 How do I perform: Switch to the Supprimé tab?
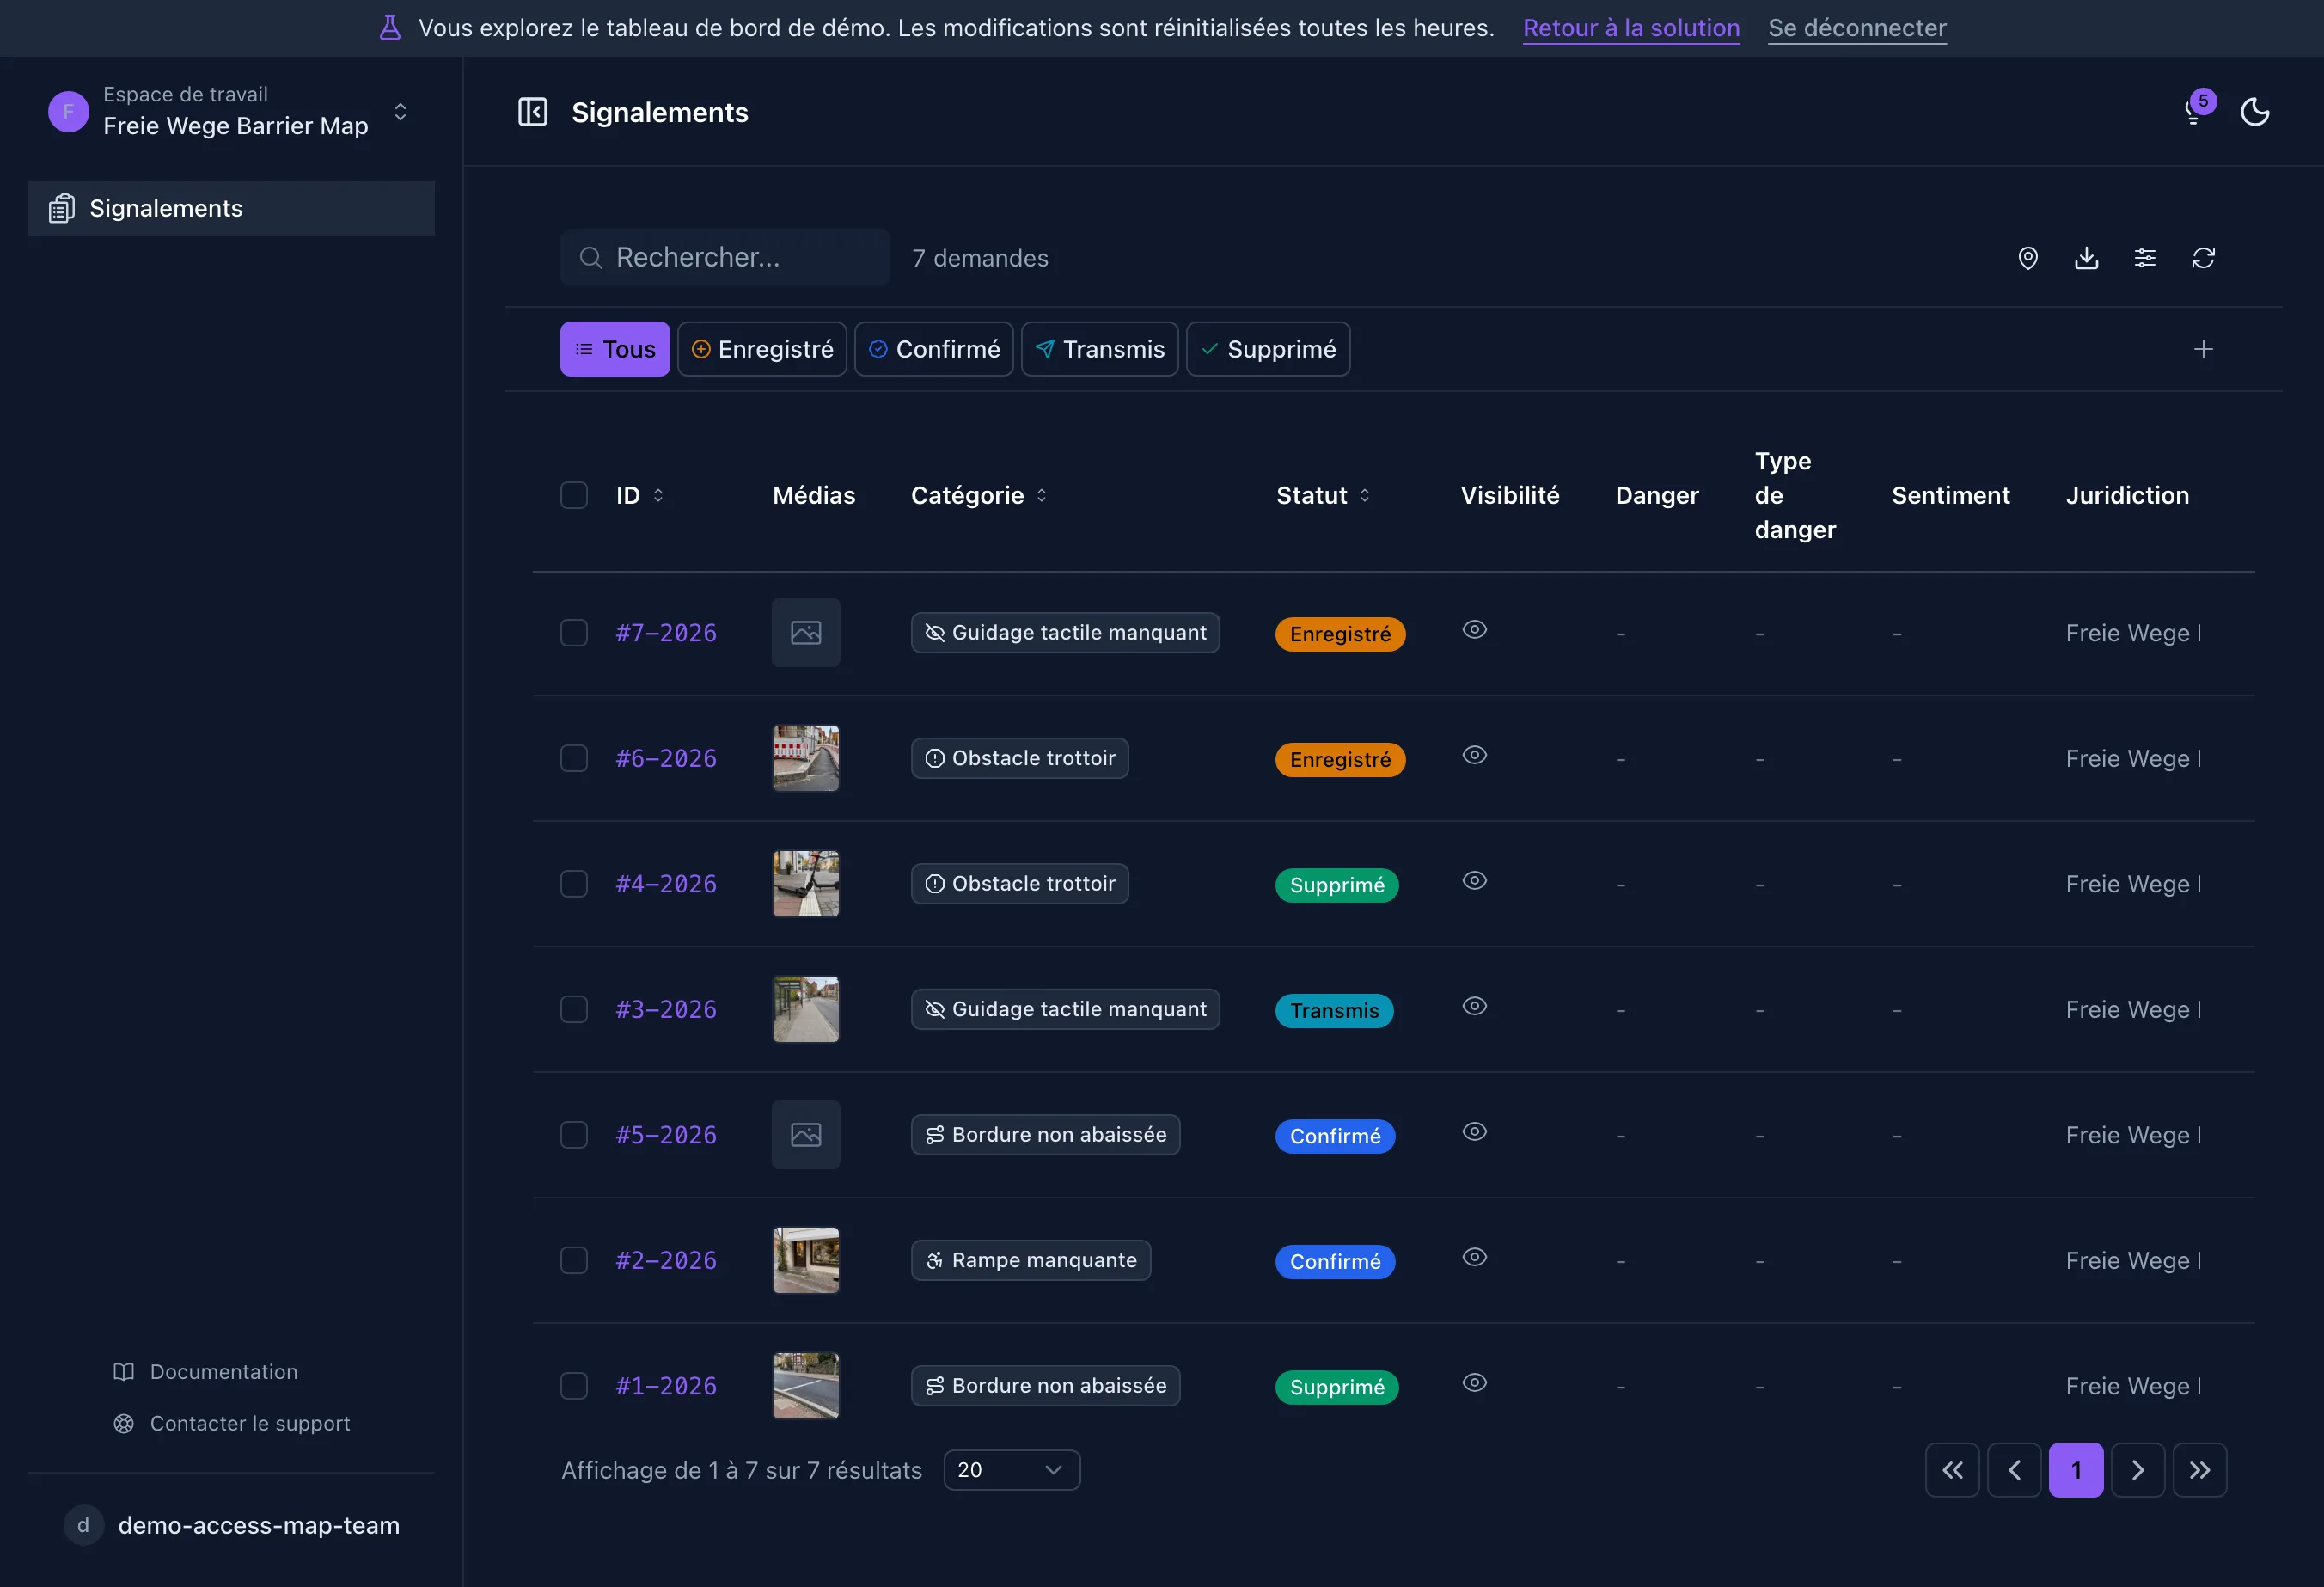click(x=1268, y=349)
